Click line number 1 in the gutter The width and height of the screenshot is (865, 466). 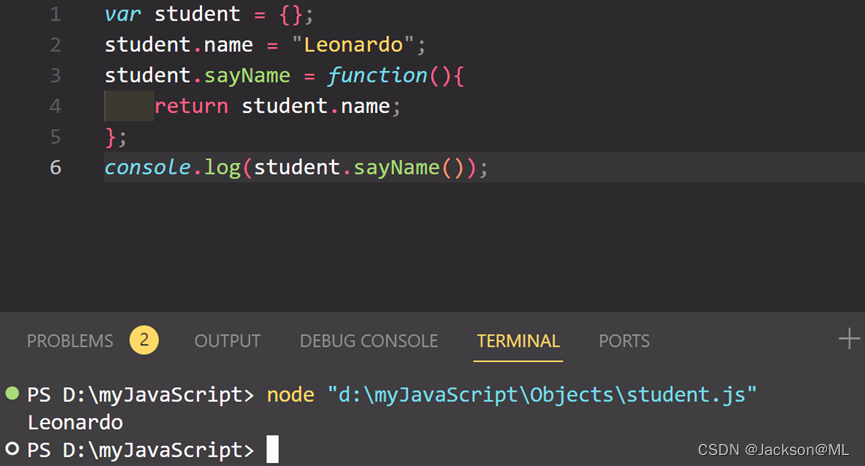coord(55,15)
